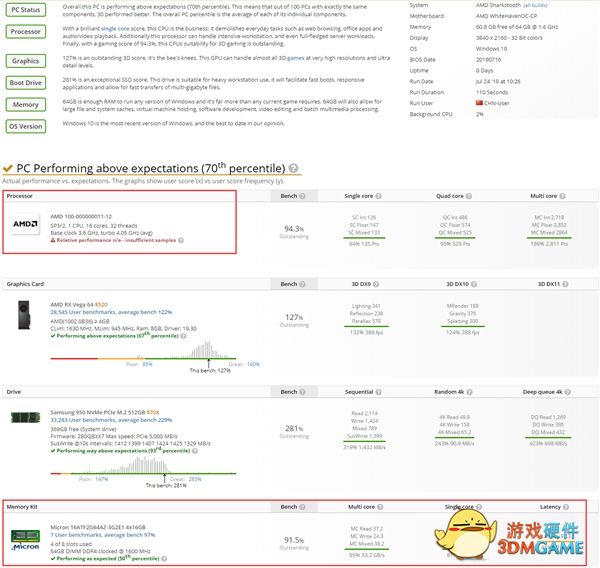Click the 'AMD WhiteHavenOC-CP' motherboard value
Image resolution: width=600 pixels, height=568 pixels.
pyautogui.click(x=507, y=16)
